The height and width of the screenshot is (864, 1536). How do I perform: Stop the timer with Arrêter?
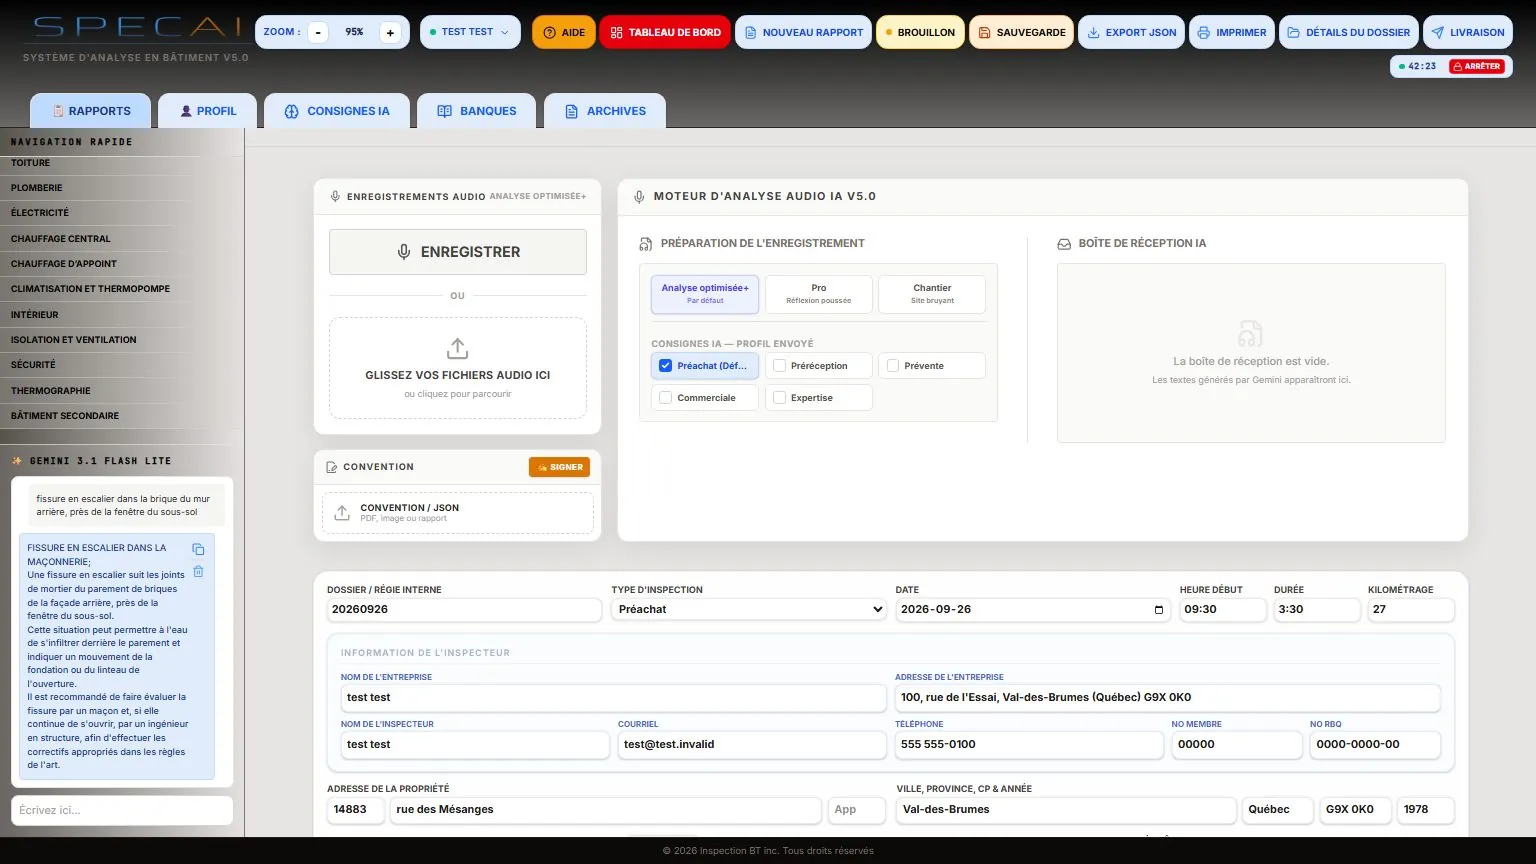1476,66
